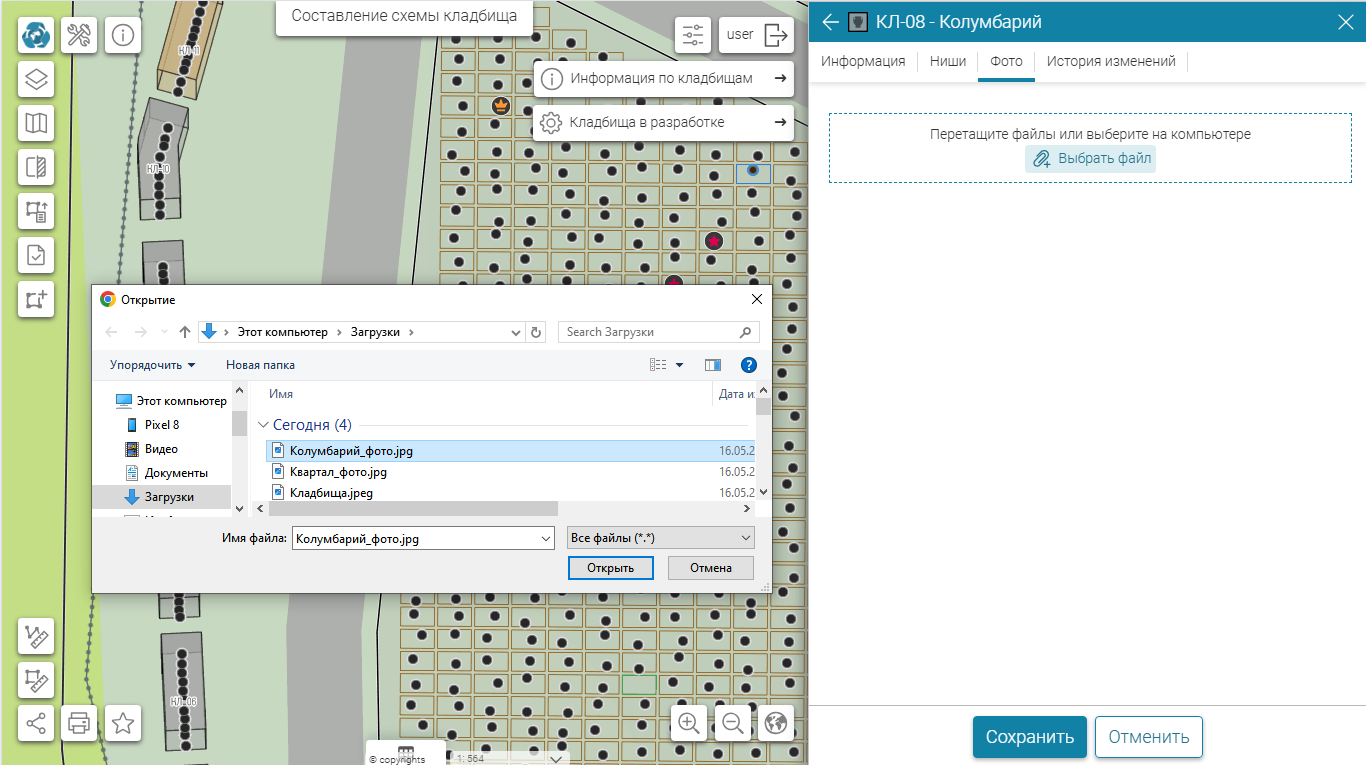Click the Search Загрузки field

point(648,332)
